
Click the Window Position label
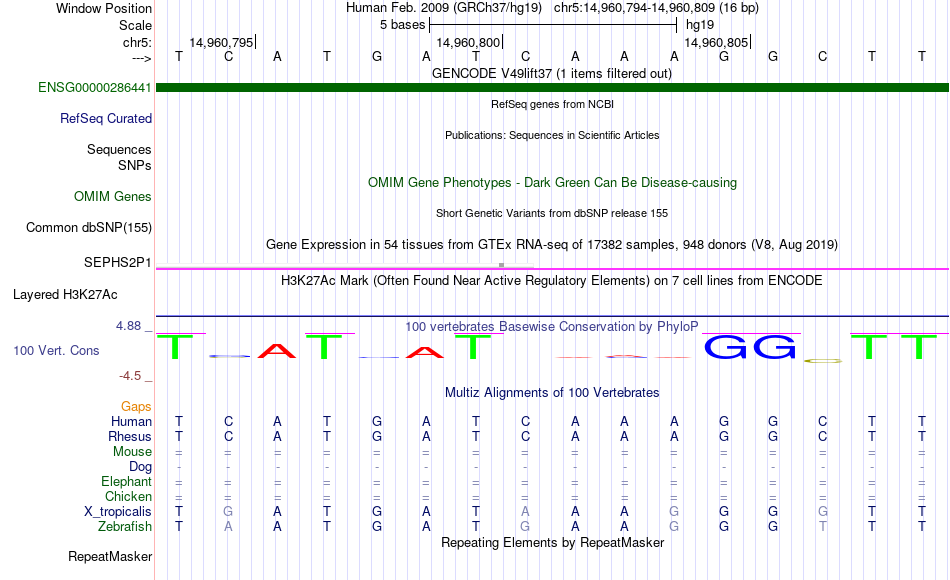(104, 8)
